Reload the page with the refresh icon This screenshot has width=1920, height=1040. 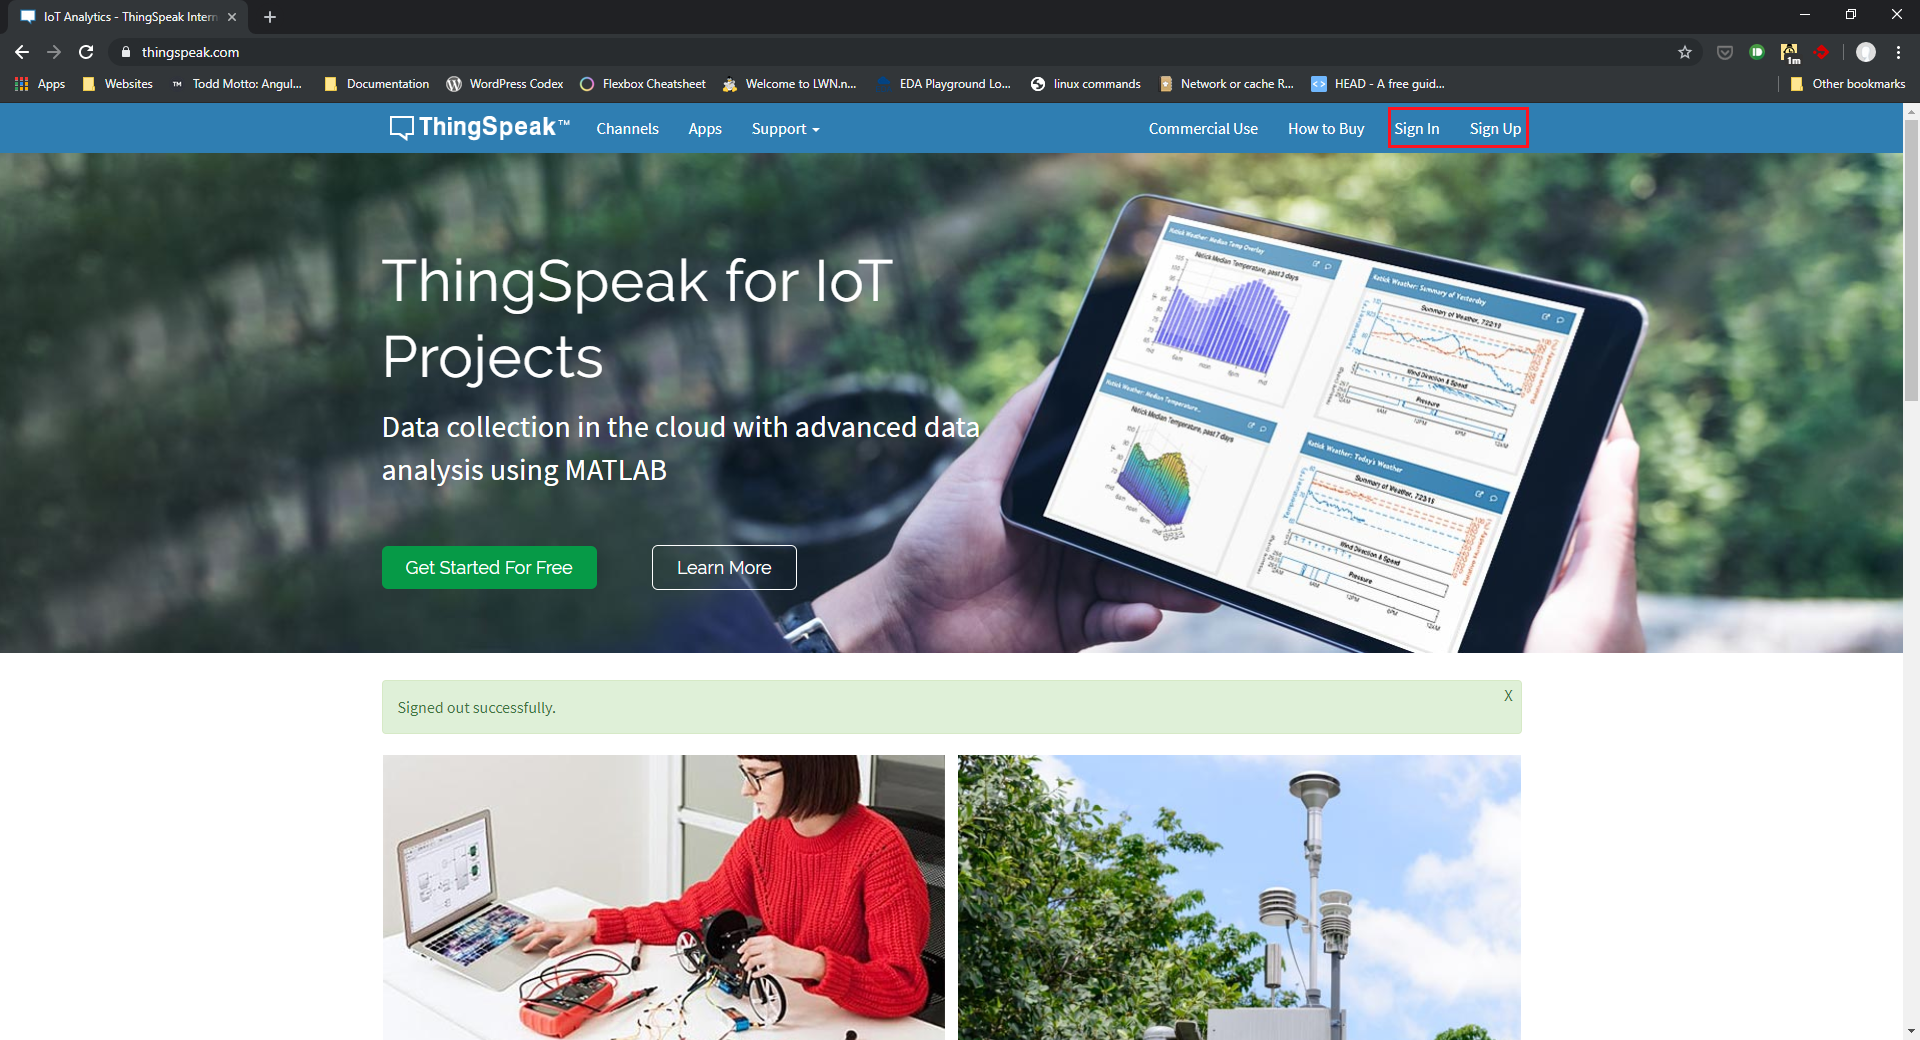[x=86, y=52]
